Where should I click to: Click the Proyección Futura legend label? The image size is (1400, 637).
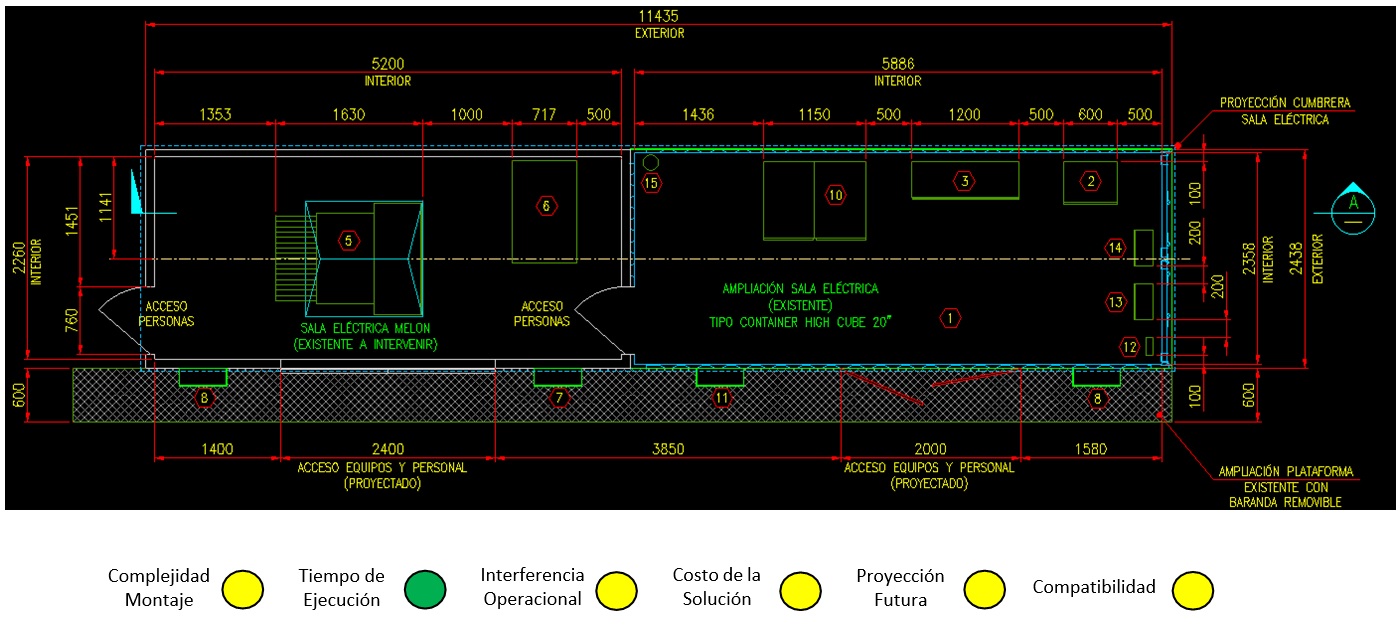(900, 587)
